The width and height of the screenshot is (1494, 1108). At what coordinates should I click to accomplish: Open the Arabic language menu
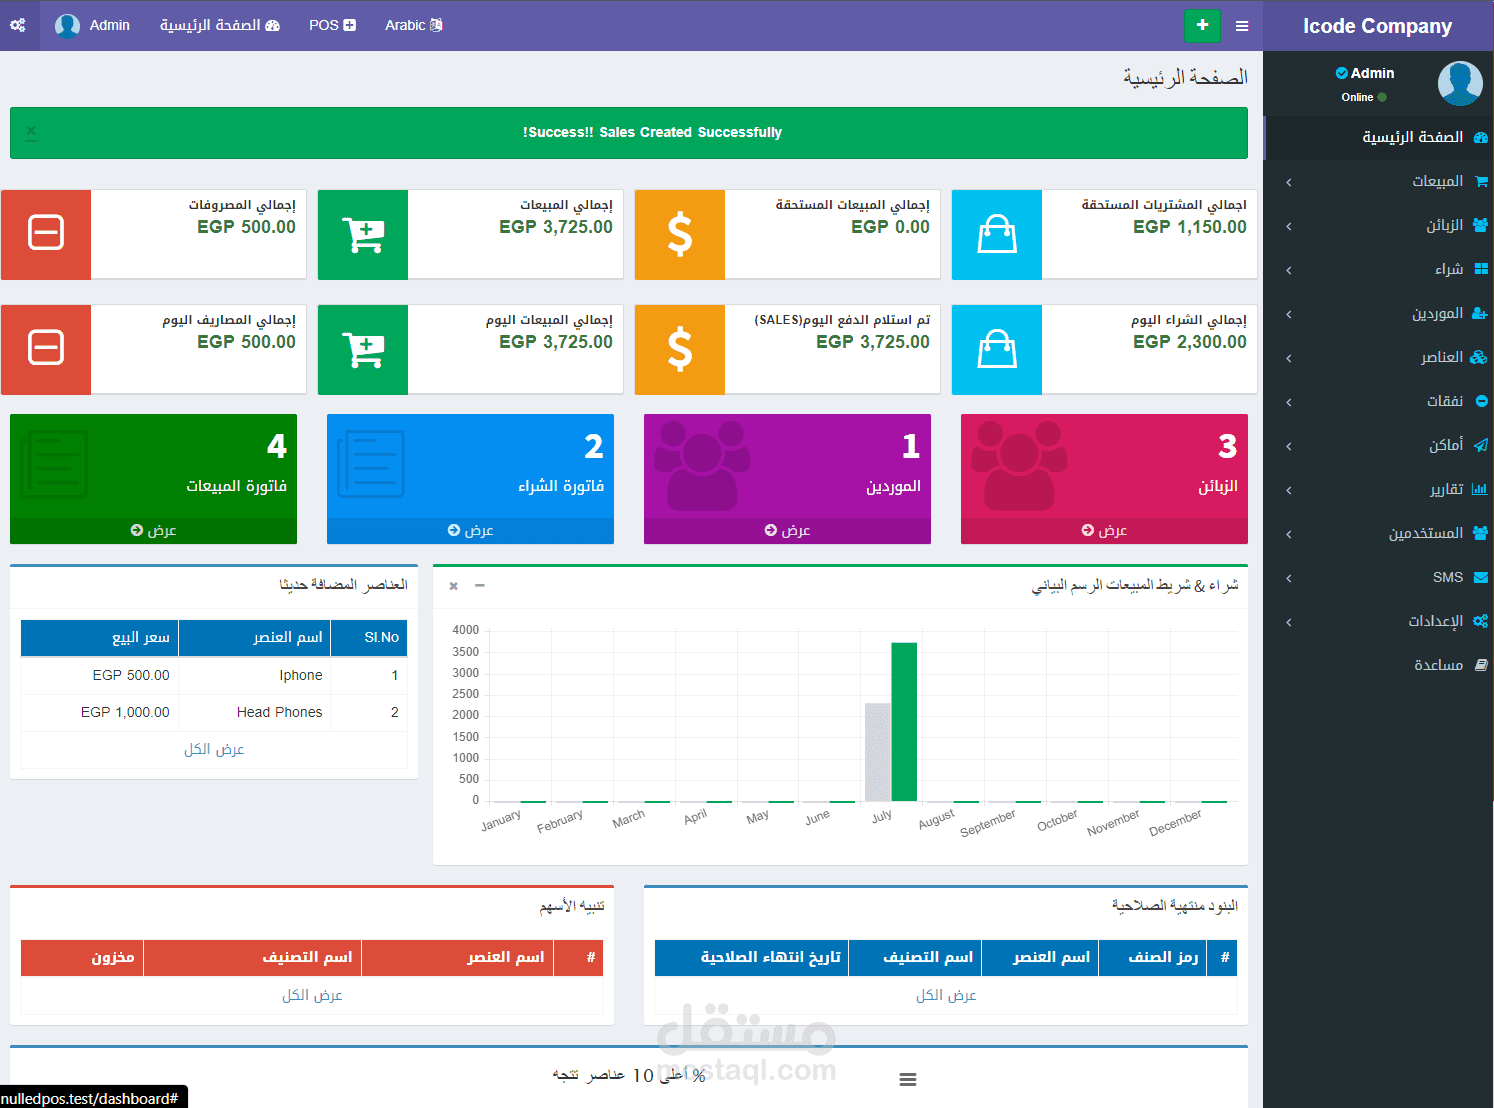pos(414,25)
